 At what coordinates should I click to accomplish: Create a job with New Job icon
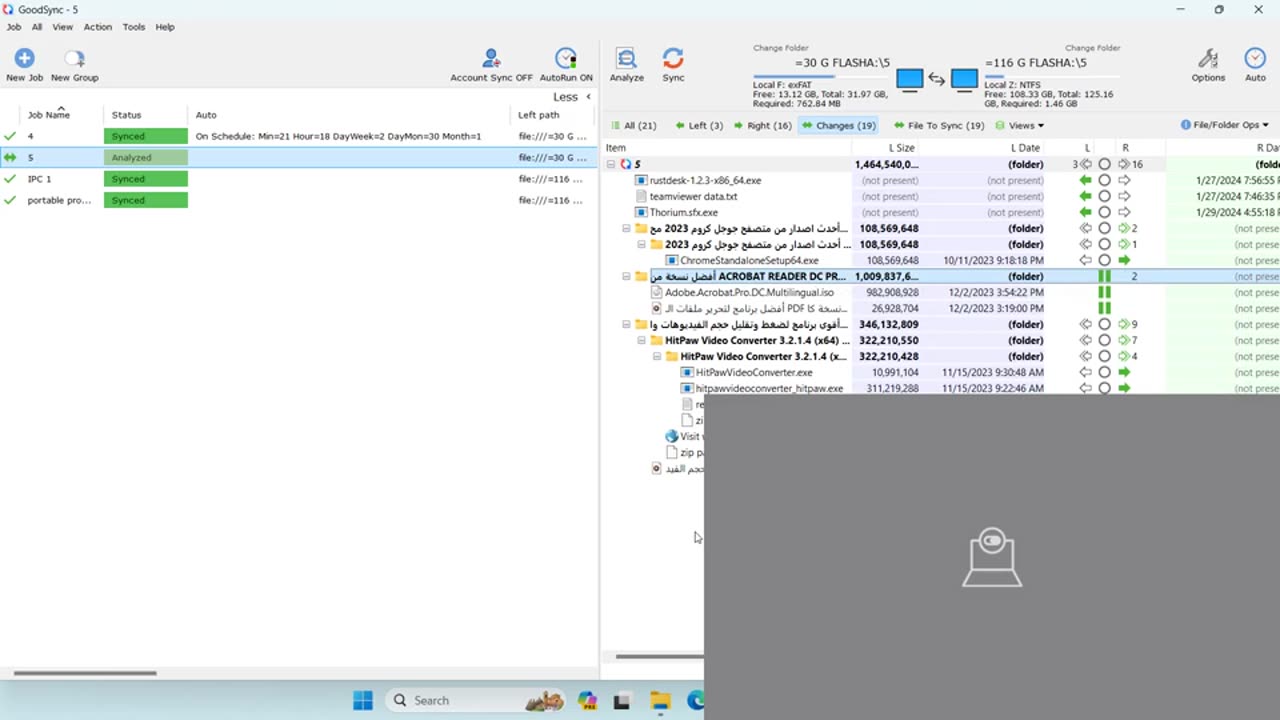(24, 59)
